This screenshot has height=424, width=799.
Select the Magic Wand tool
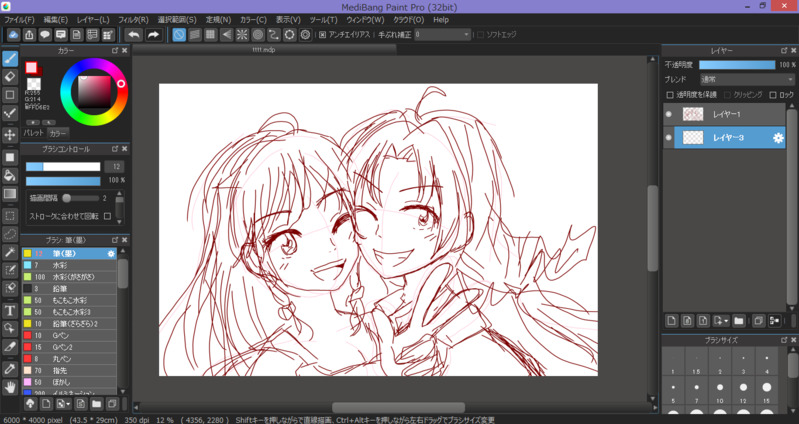10,252
